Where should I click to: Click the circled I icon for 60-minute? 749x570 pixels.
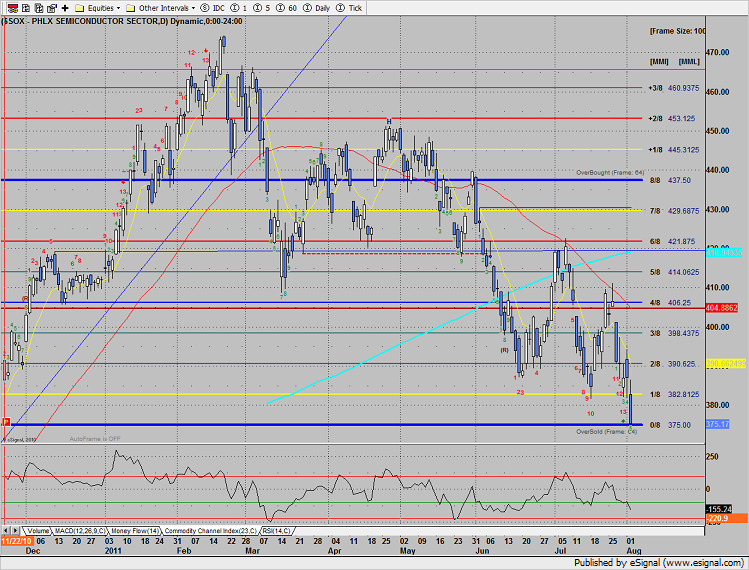point(280,8)
